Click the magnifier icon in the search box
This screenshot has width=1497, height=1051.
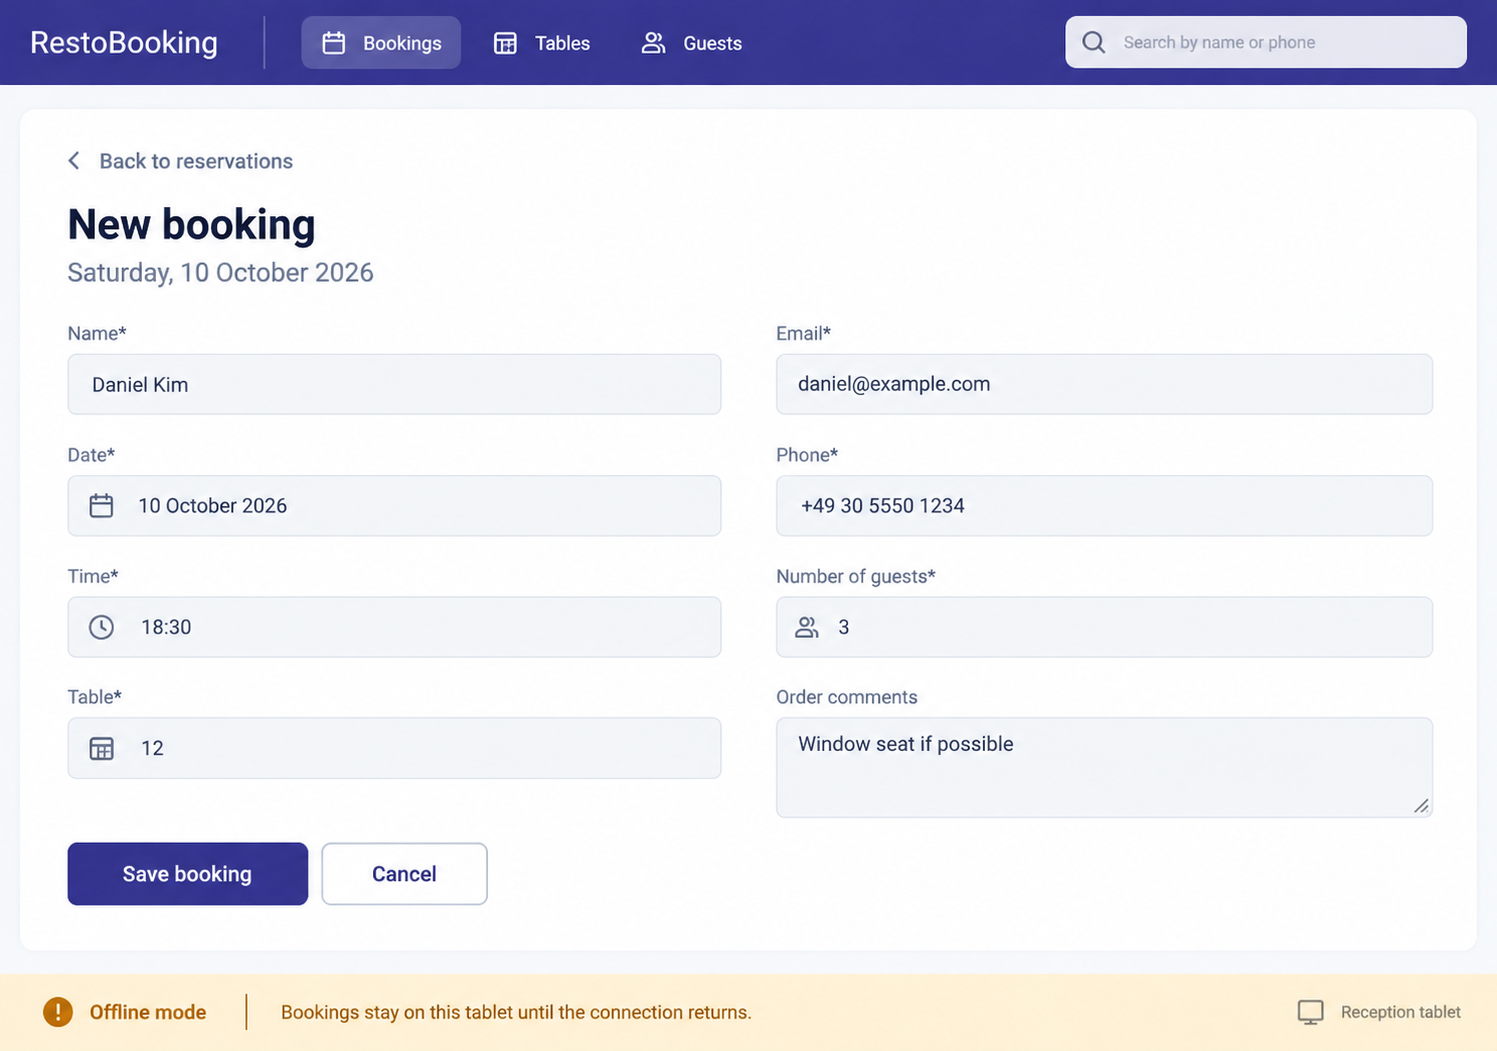1094,42
